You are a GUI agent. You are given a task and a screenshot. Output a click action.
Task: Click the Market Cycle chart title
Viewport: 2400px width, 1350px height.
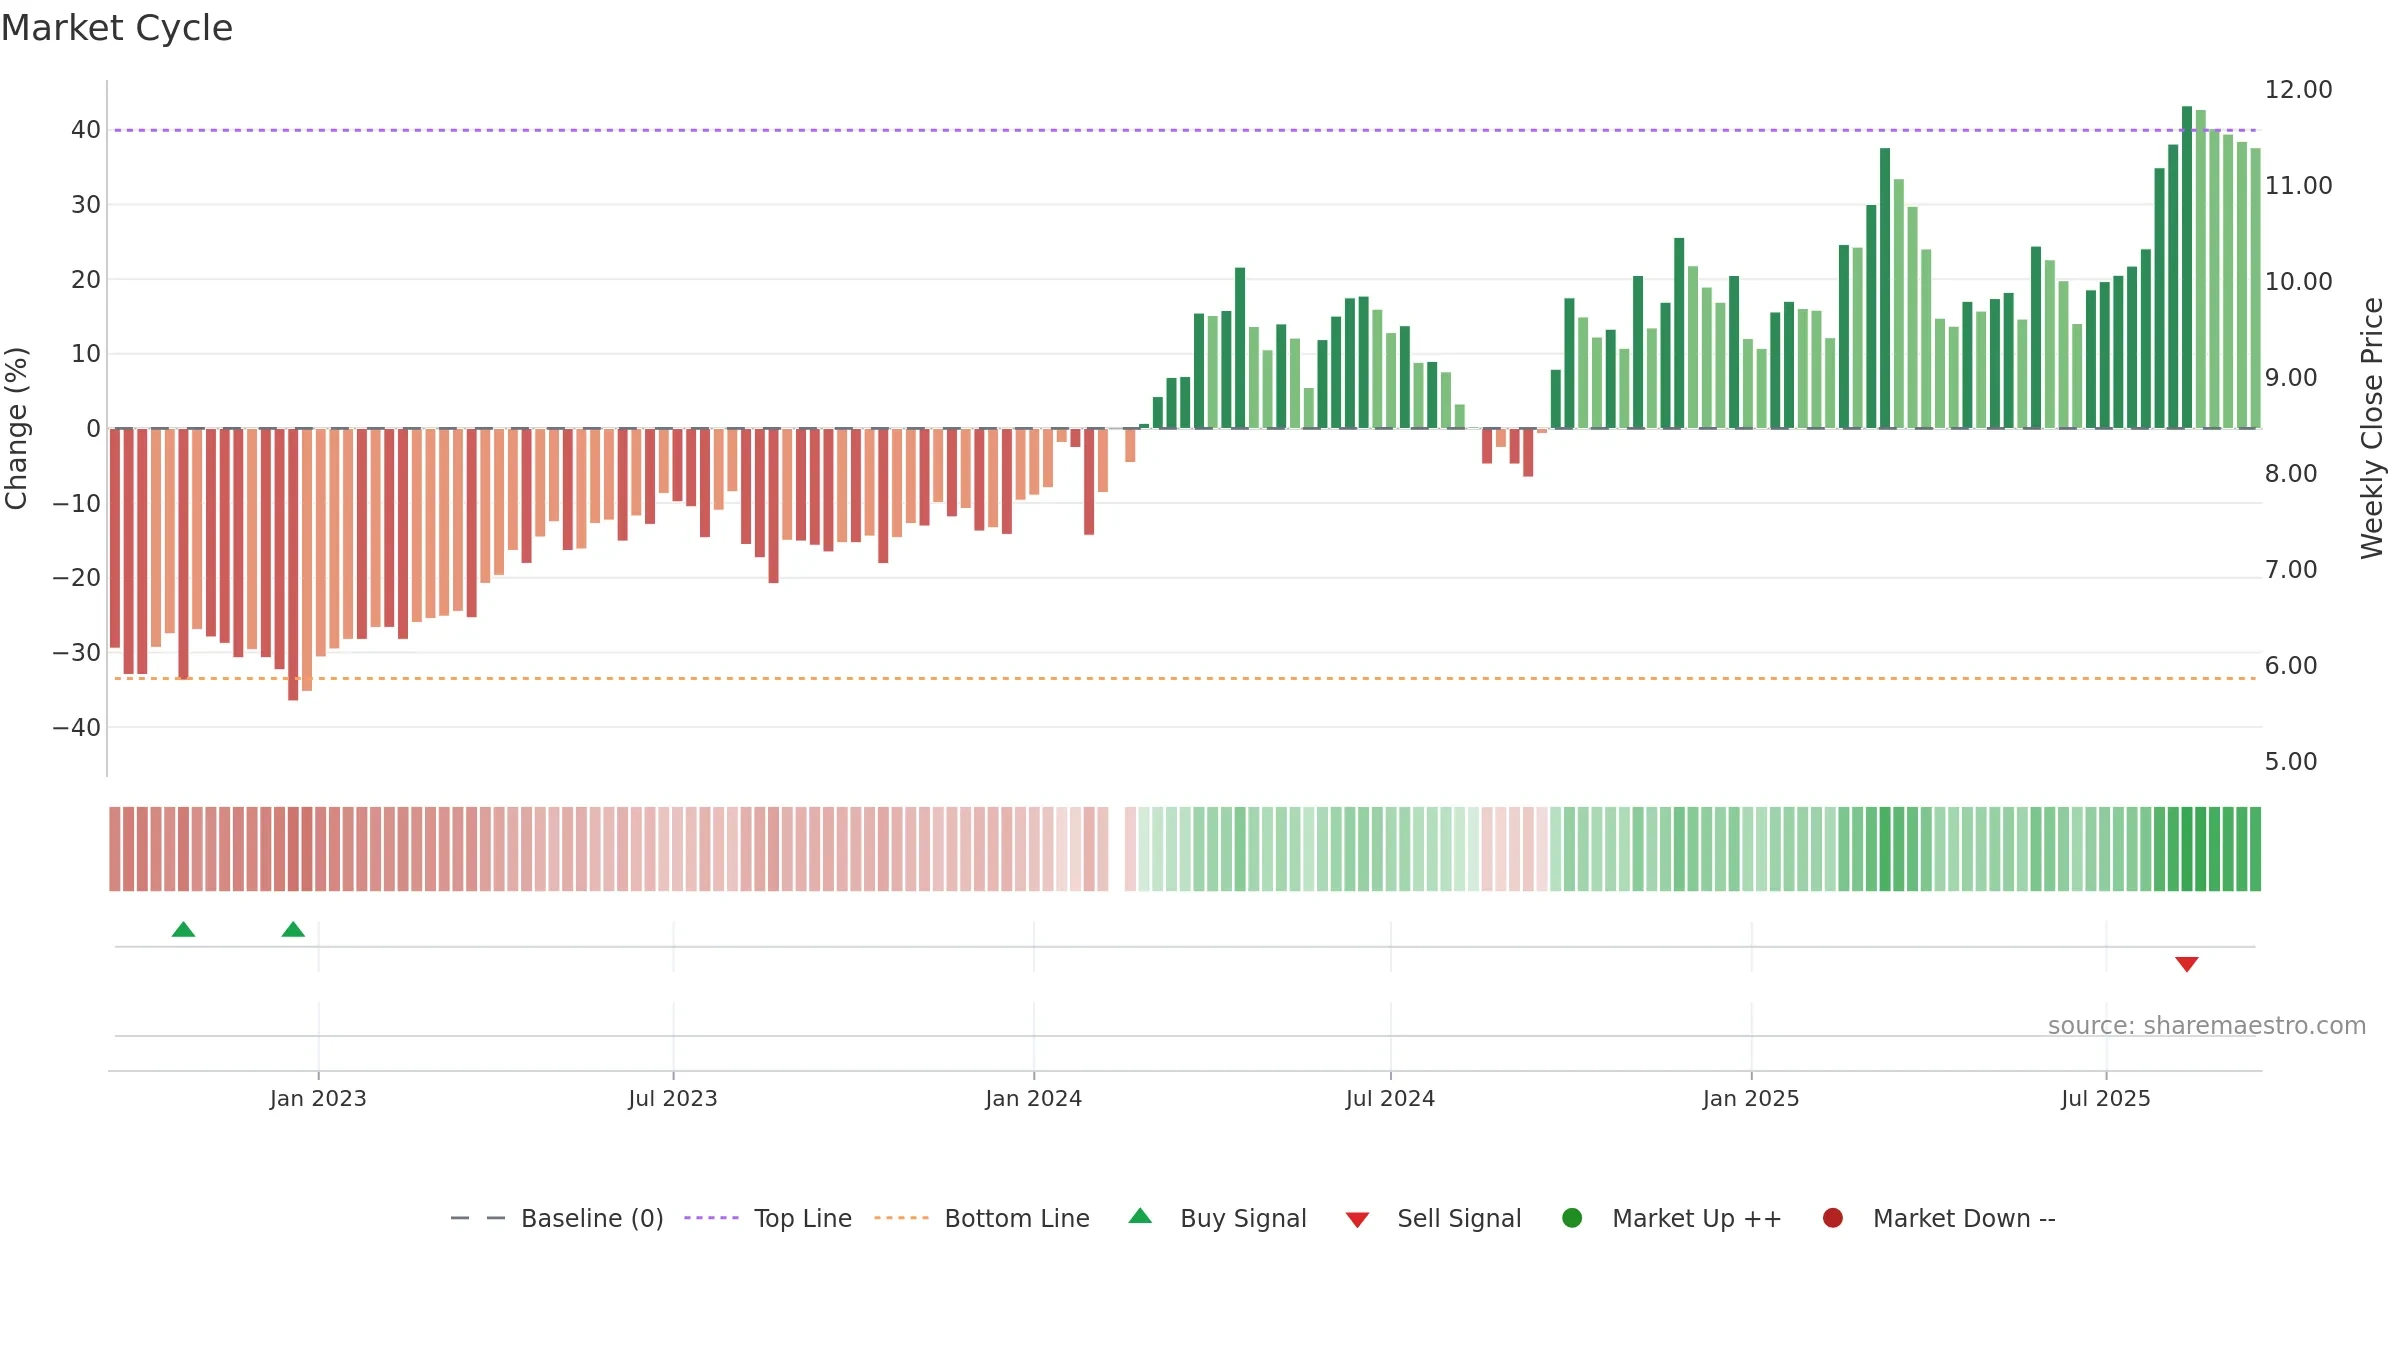[117, 28]
